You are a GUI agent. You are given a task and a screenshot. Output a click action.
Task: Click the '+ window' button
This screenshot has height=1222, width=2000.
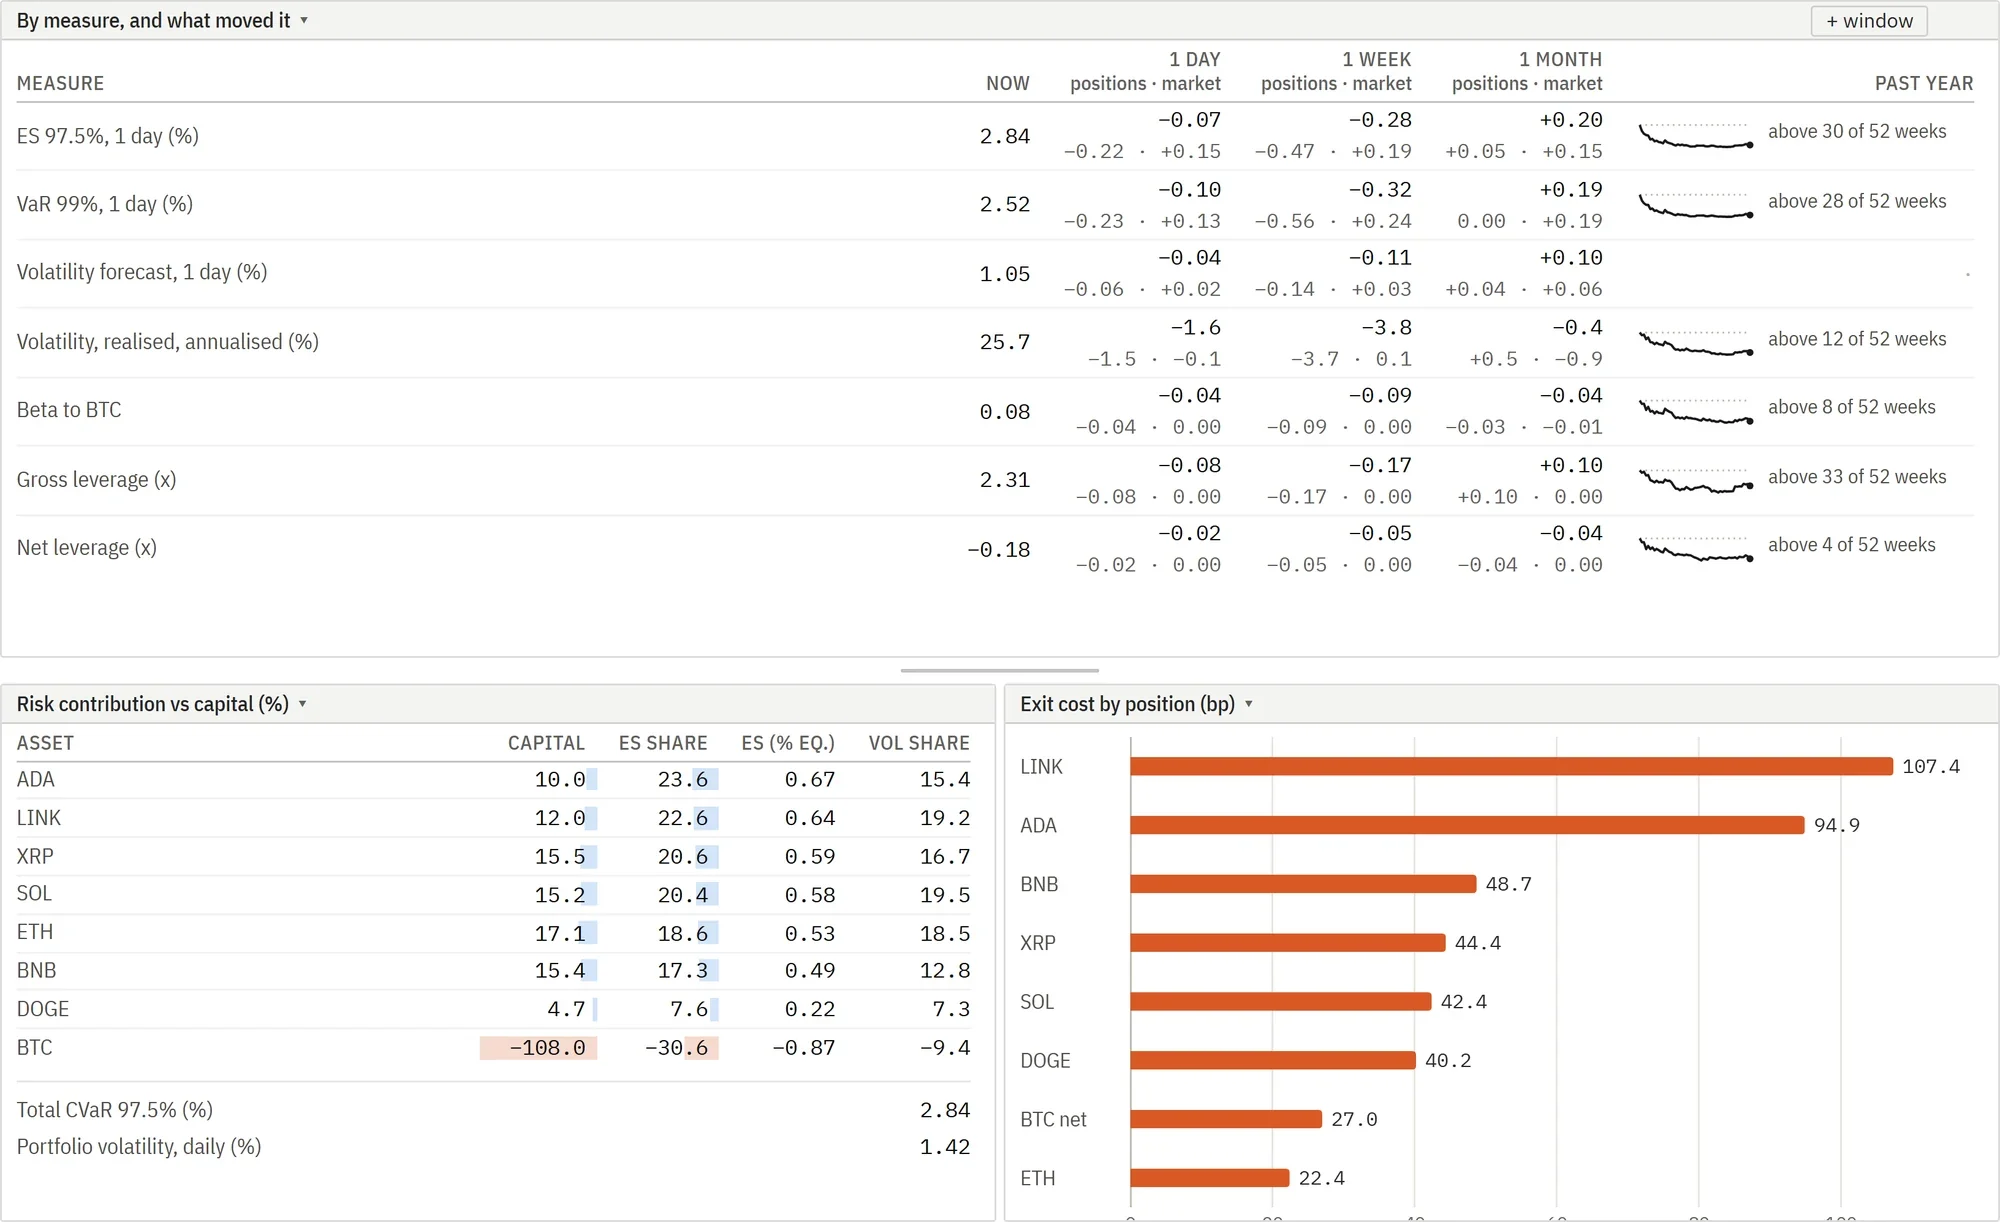1869,21
